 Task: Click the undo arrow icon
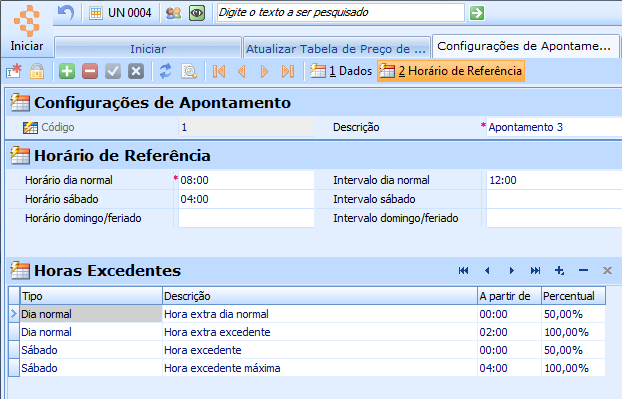point(65,13)
